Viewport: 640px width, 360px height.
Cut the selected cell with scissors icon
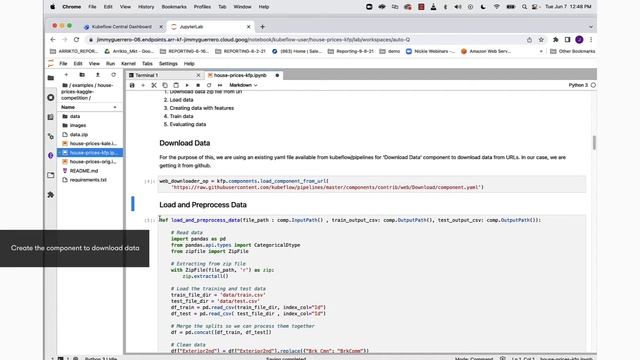(x=154, y=85)
